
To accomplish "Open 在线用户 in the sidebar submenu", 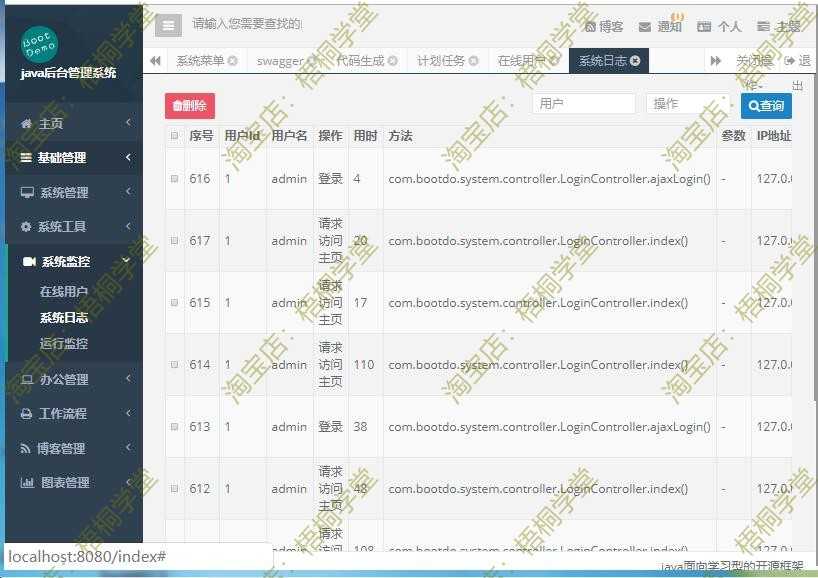I will [64, 292].
